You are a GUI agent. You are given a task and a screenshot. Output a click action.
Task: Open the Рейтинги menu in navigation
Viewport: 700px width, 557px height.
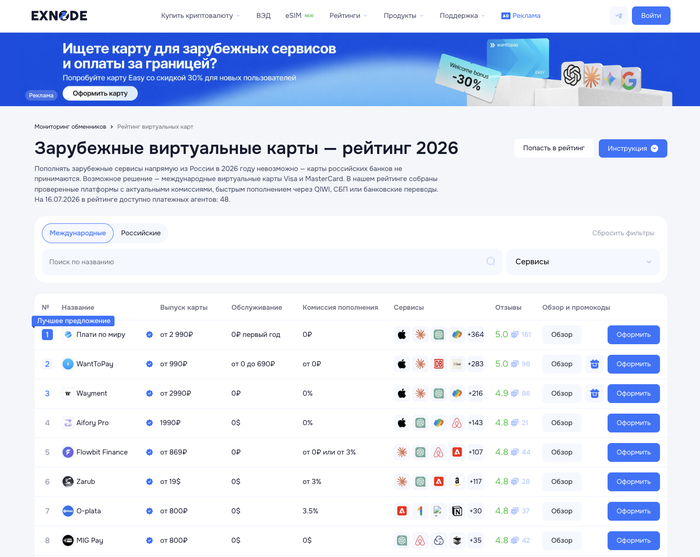pyautogui.click(x=348, y=16)
